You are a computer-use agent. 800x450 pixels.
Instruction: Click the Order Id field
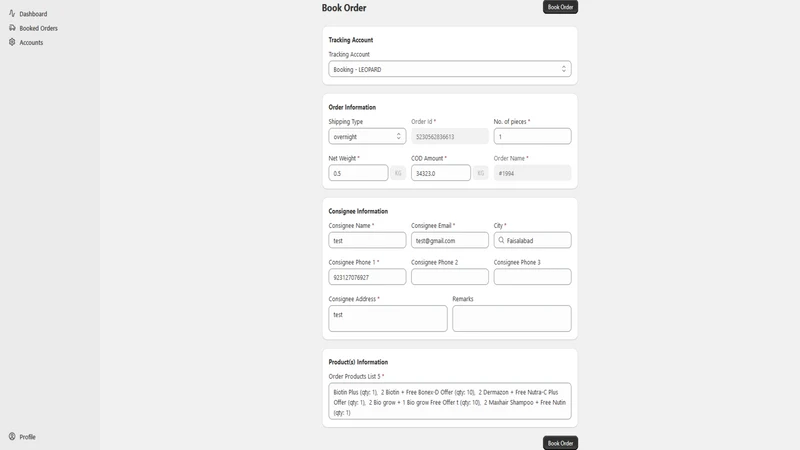(449, 136)
